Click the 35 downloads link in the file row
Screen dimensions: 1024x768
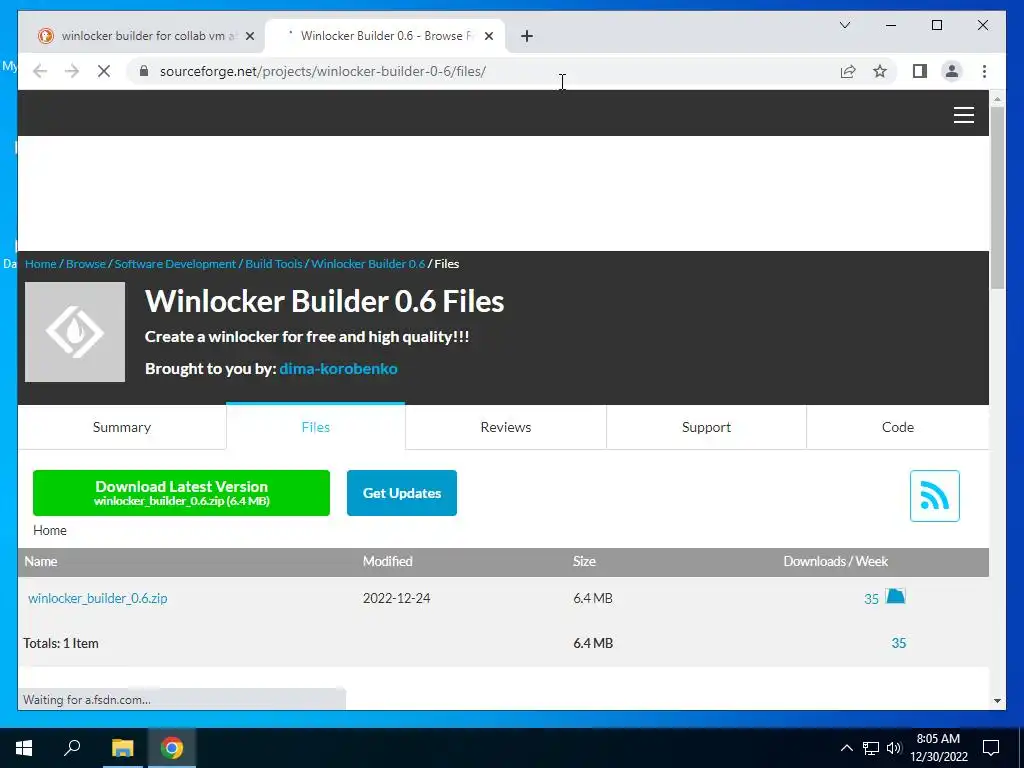(x=871, y=599)
